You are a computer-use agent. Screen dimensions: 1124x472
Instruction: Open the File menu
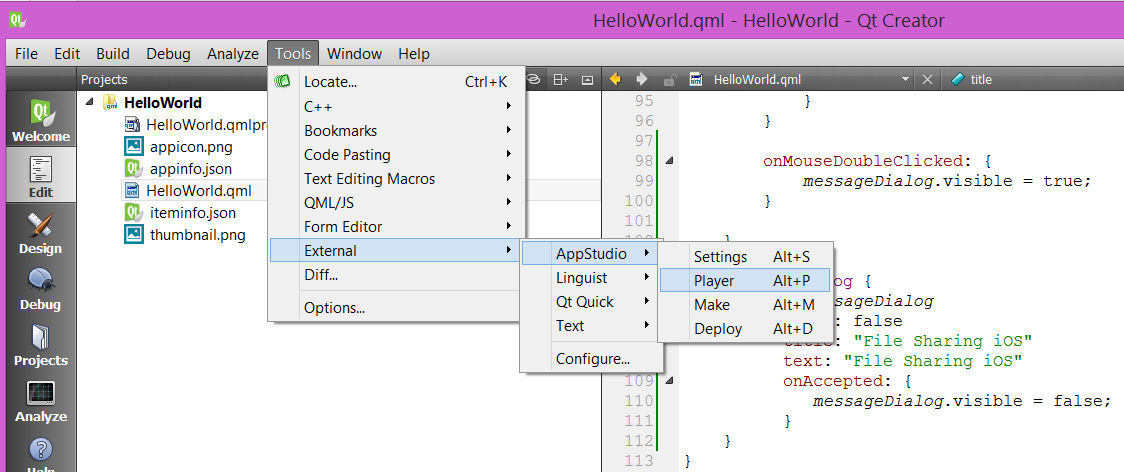pyautogui.click(x=27, y=54)
